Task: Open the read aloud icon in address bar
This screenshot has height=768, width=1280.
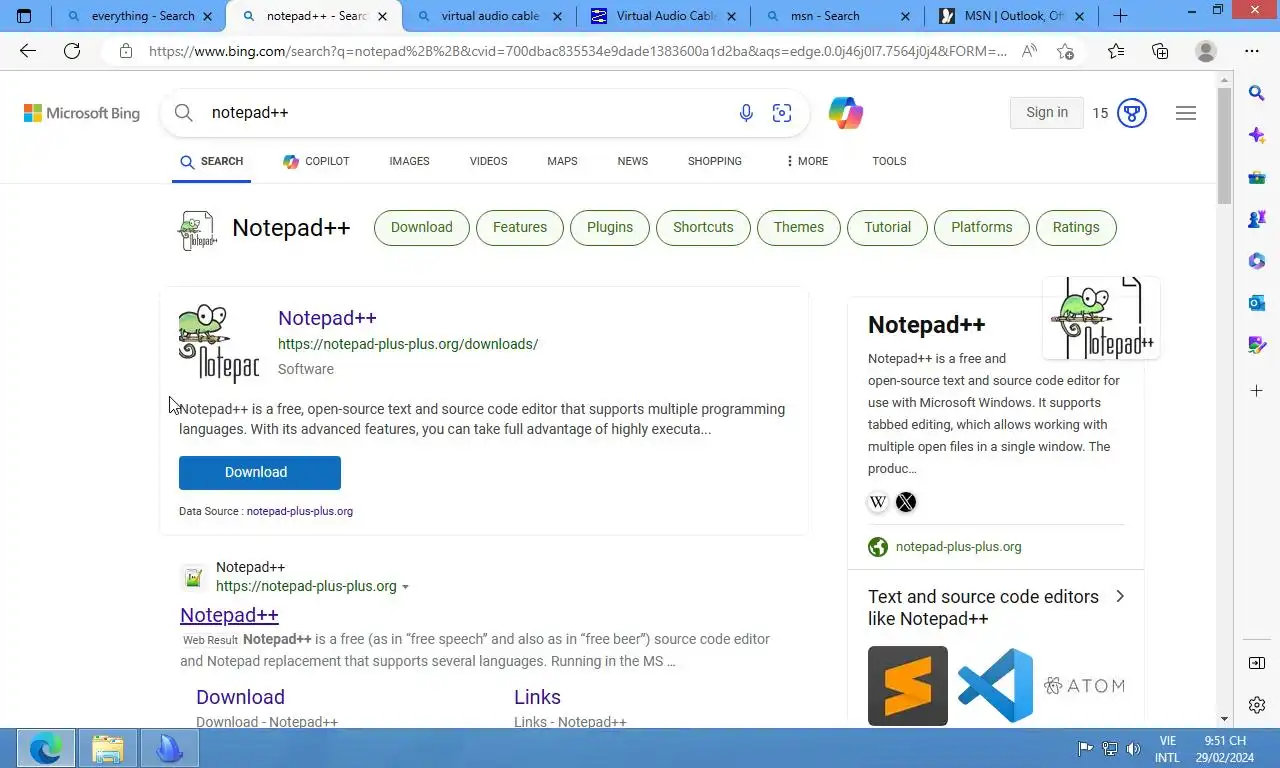Action: click(x=1029, y=51)
